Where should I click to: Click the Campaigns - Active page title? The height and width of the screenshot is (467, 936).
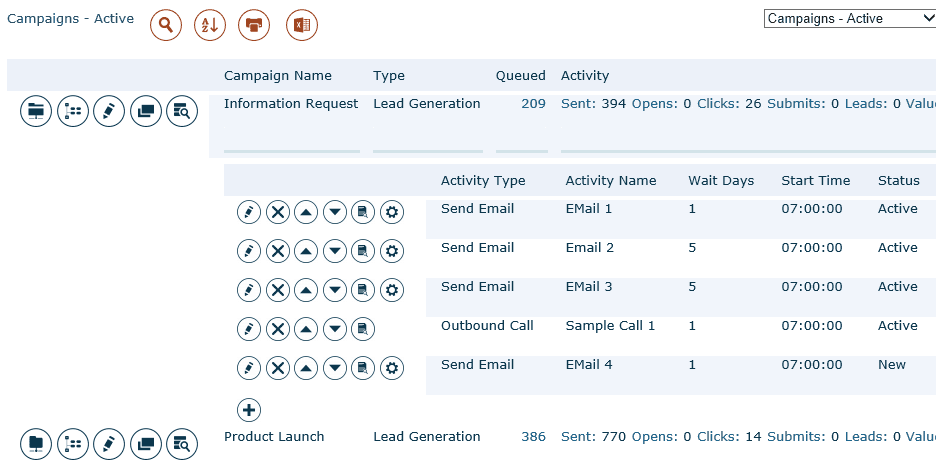tap(70, 19)
